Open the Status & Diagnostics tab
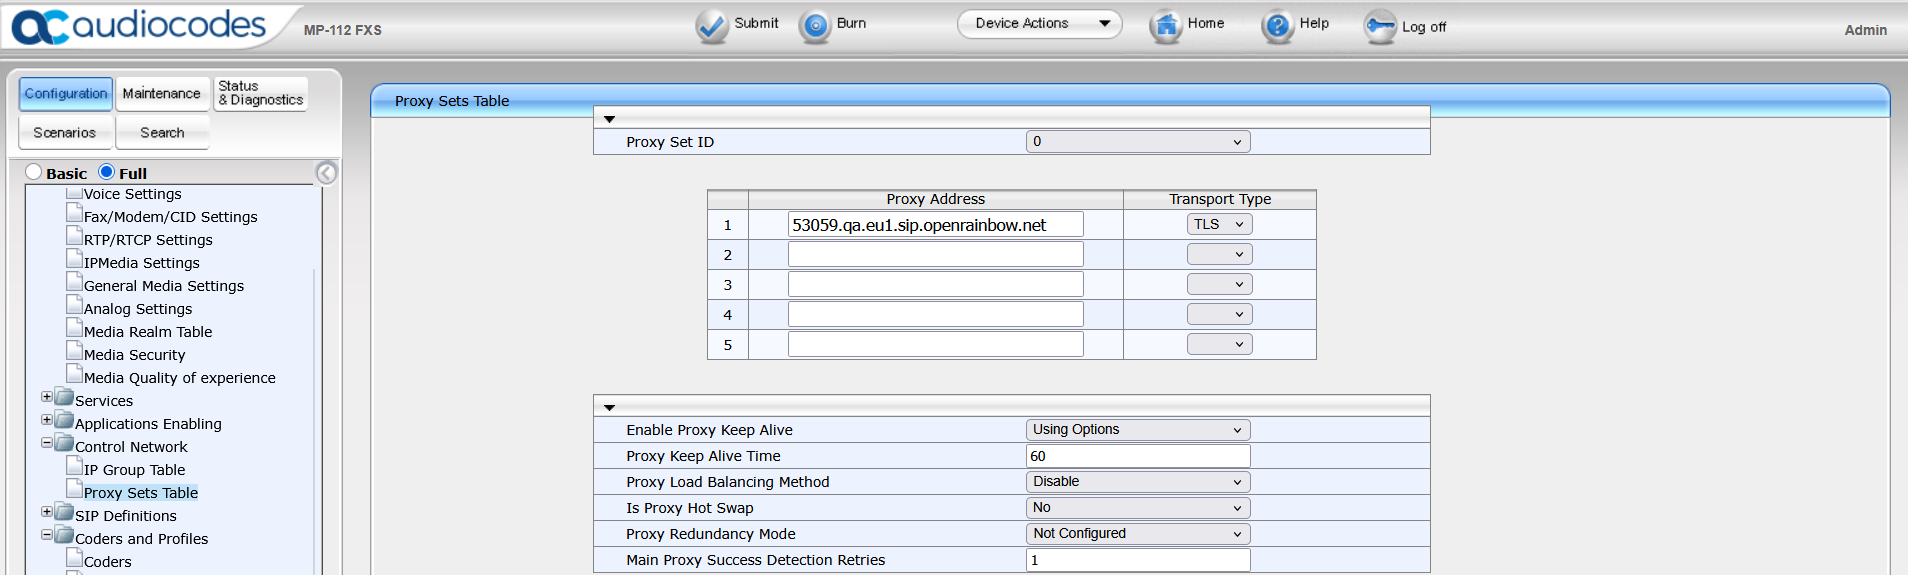Screen dimensions: 1908x575 (261, 94)
